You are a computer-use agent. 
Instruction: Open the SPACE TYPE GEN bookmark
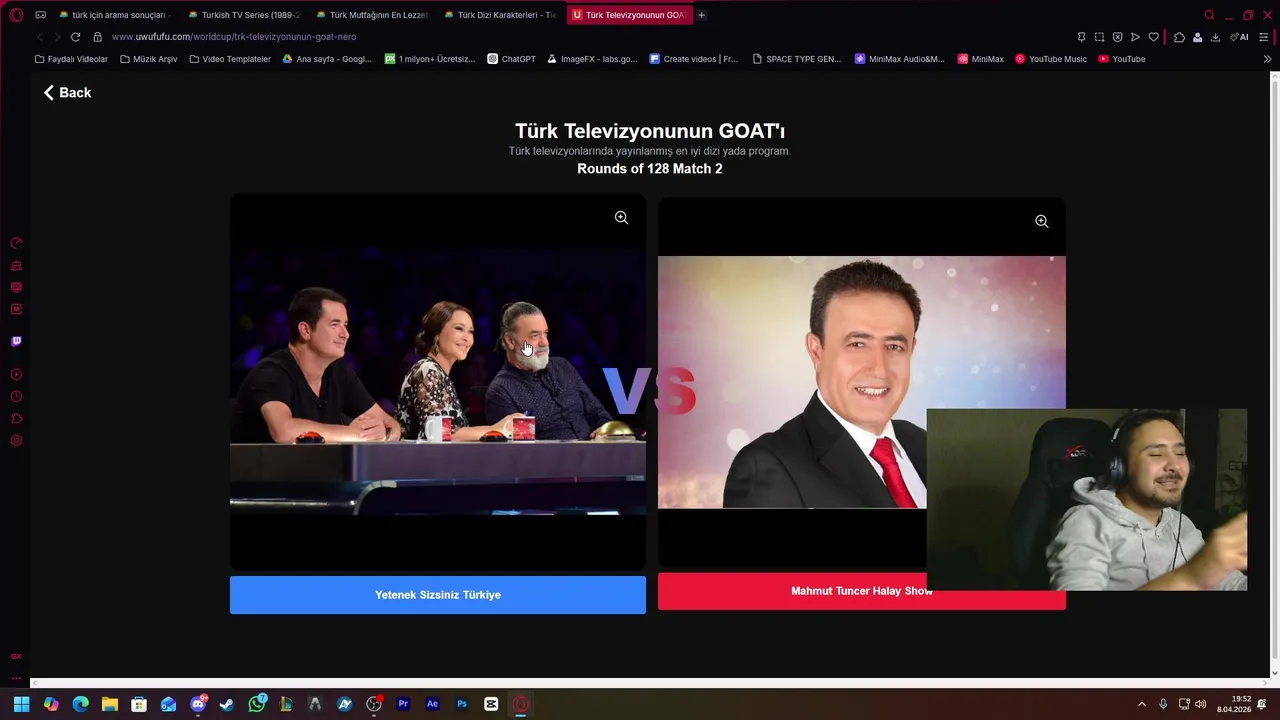click(797, 59)
